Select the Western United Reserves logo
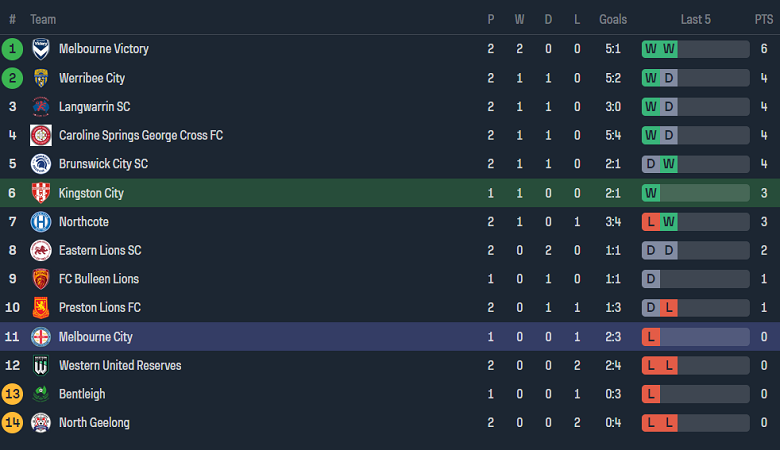 (x=41, y=366)
